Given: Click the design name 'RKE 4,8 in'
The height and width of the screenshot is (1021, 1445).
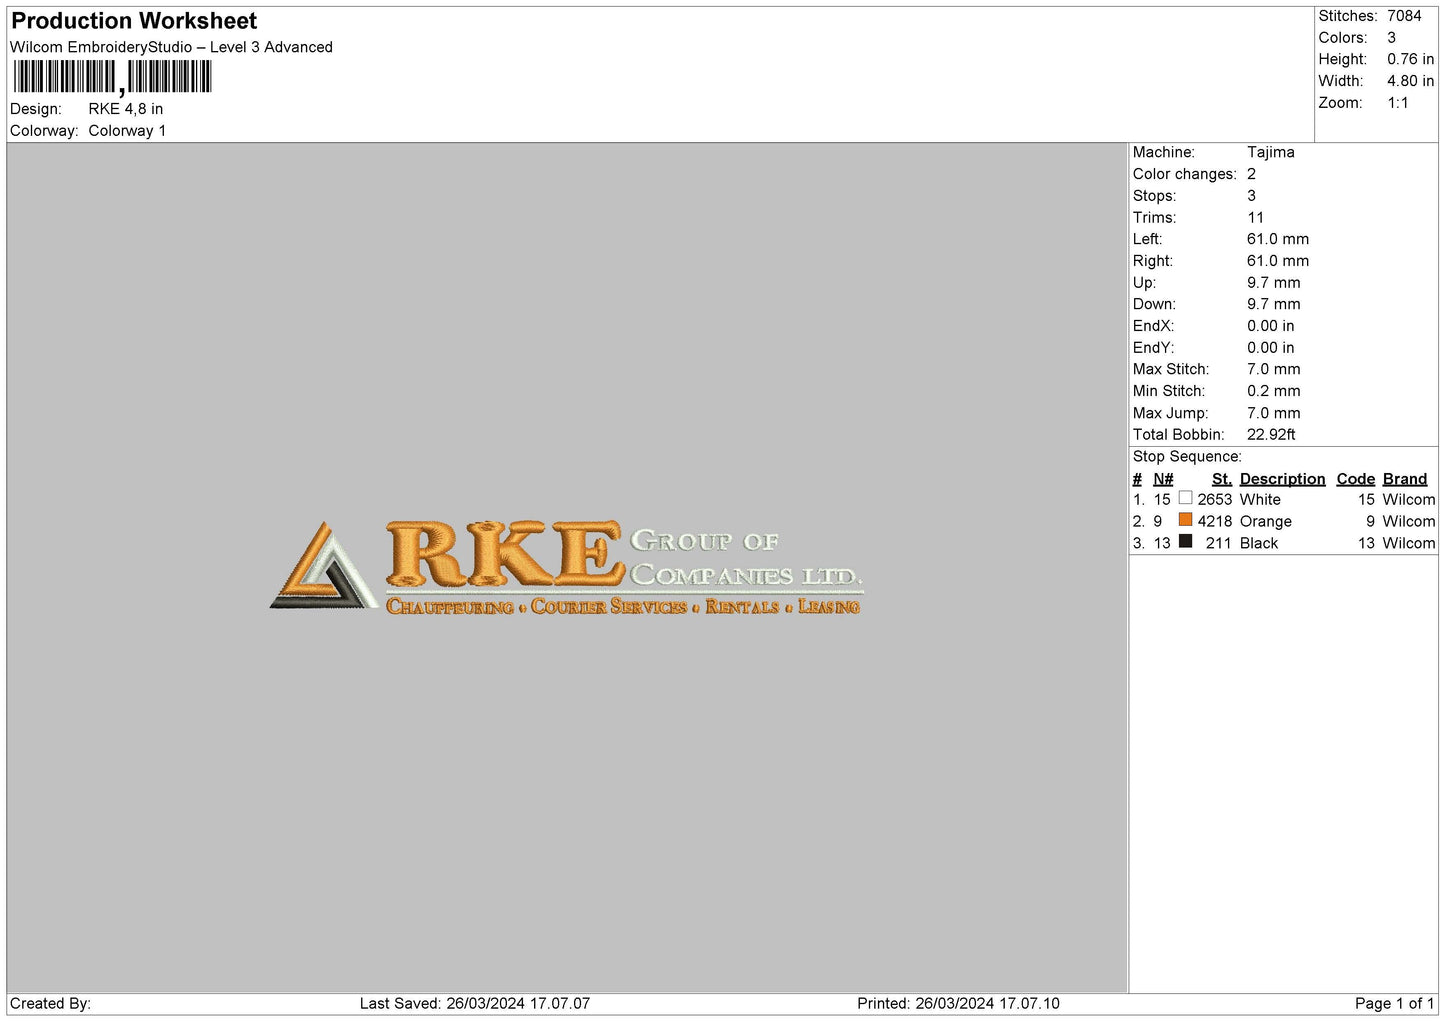Looking at the screenshot, I should tap(126, 109).
